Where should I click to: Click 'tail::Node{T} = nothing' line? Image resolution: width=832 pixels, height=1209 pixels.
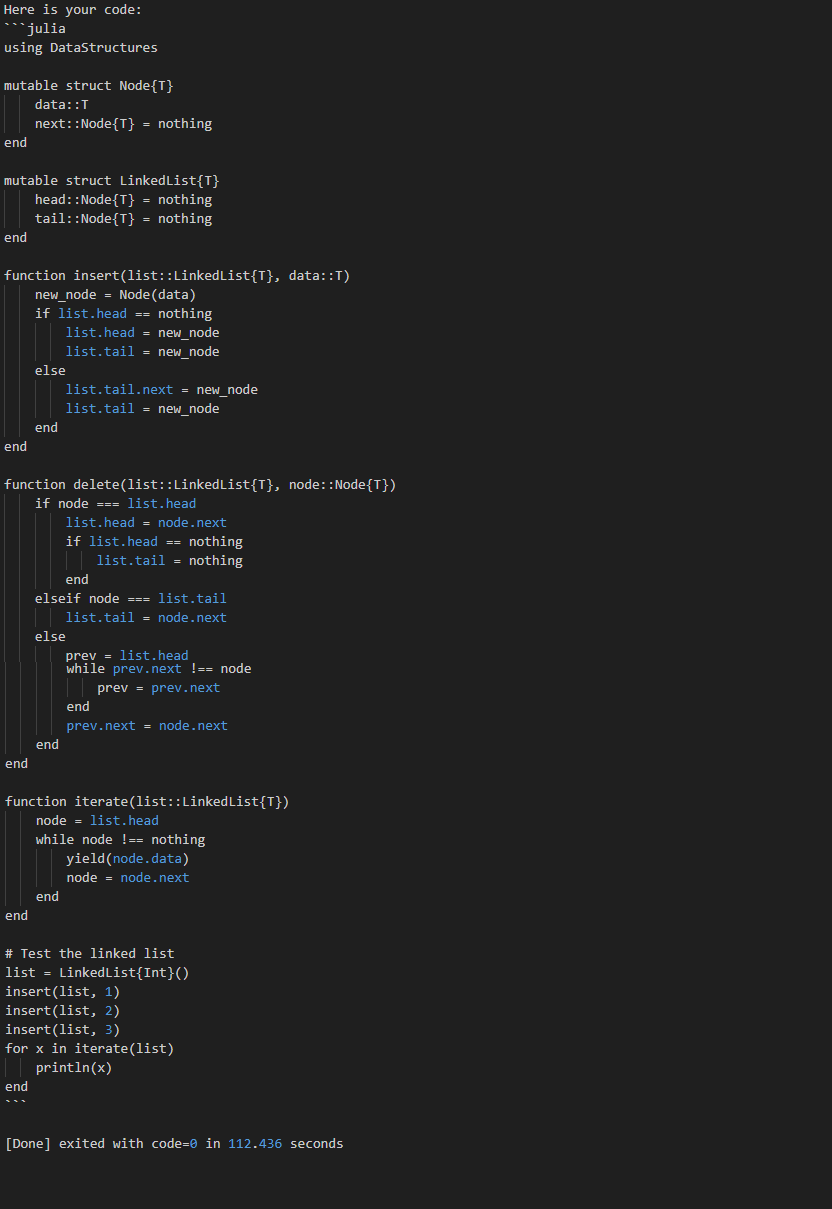(123, 219)
